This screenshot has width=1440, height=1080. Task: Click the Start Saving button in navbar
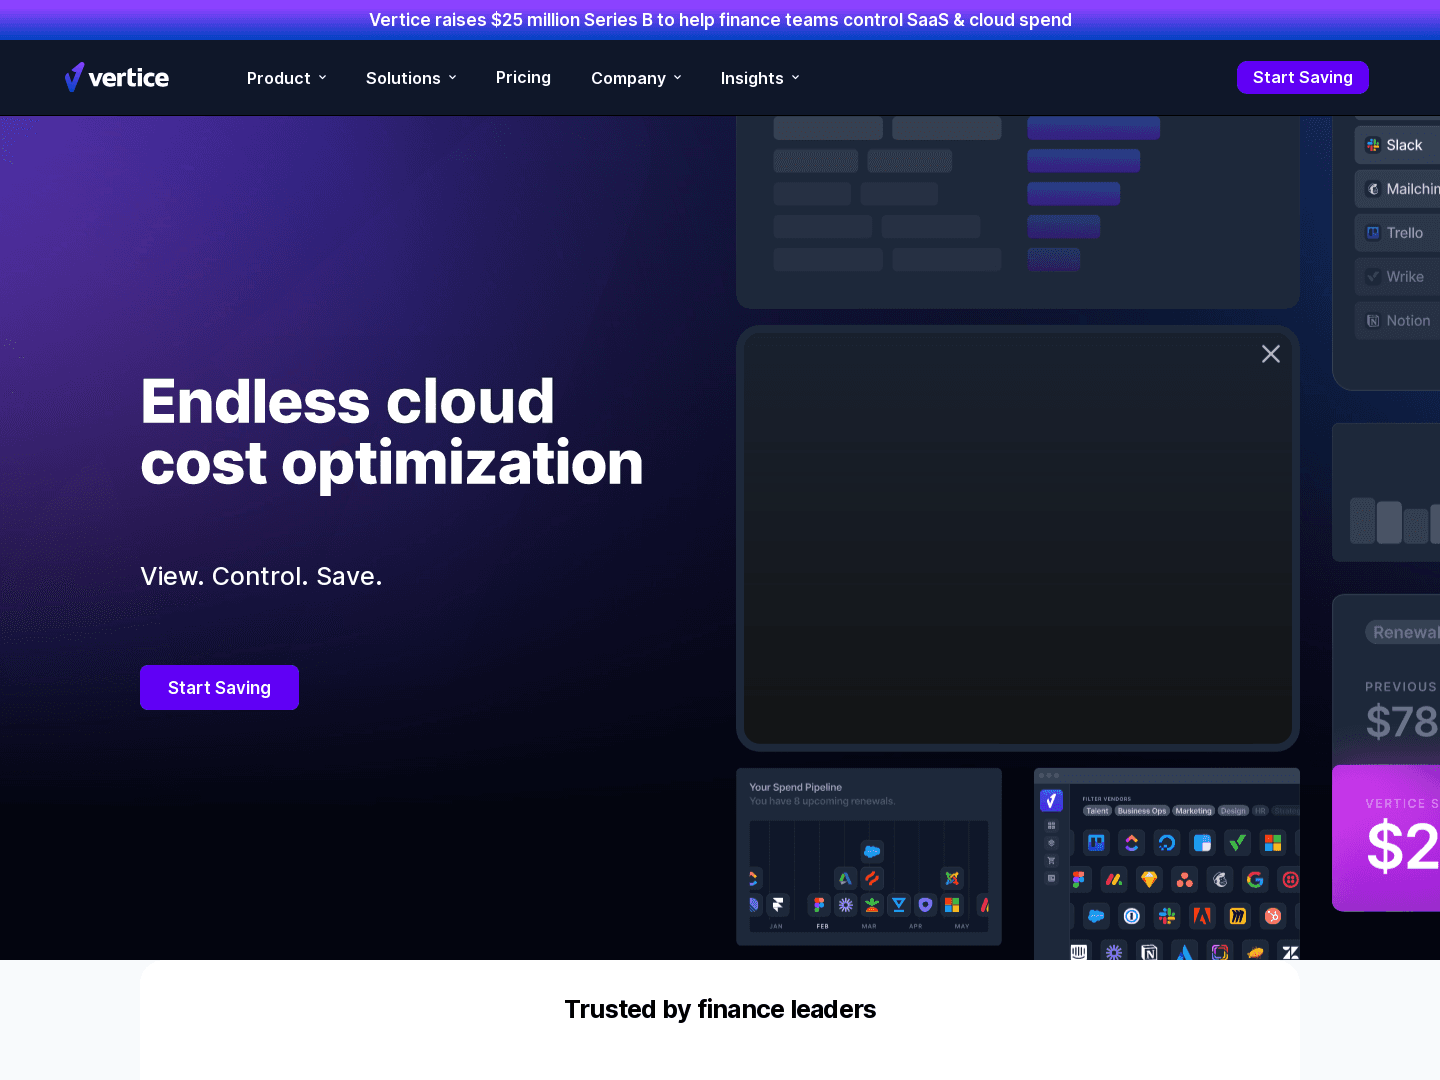click(1302, 77)
